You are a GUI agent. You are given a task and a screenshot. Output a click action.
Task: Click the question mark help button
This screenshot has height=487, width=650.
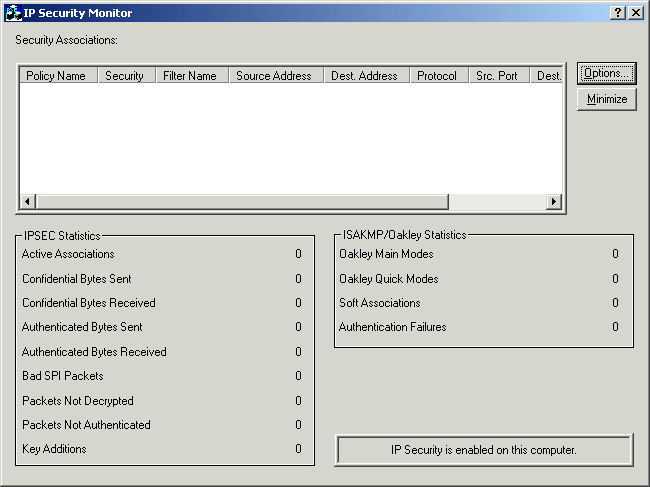click(x=618, y=13)
